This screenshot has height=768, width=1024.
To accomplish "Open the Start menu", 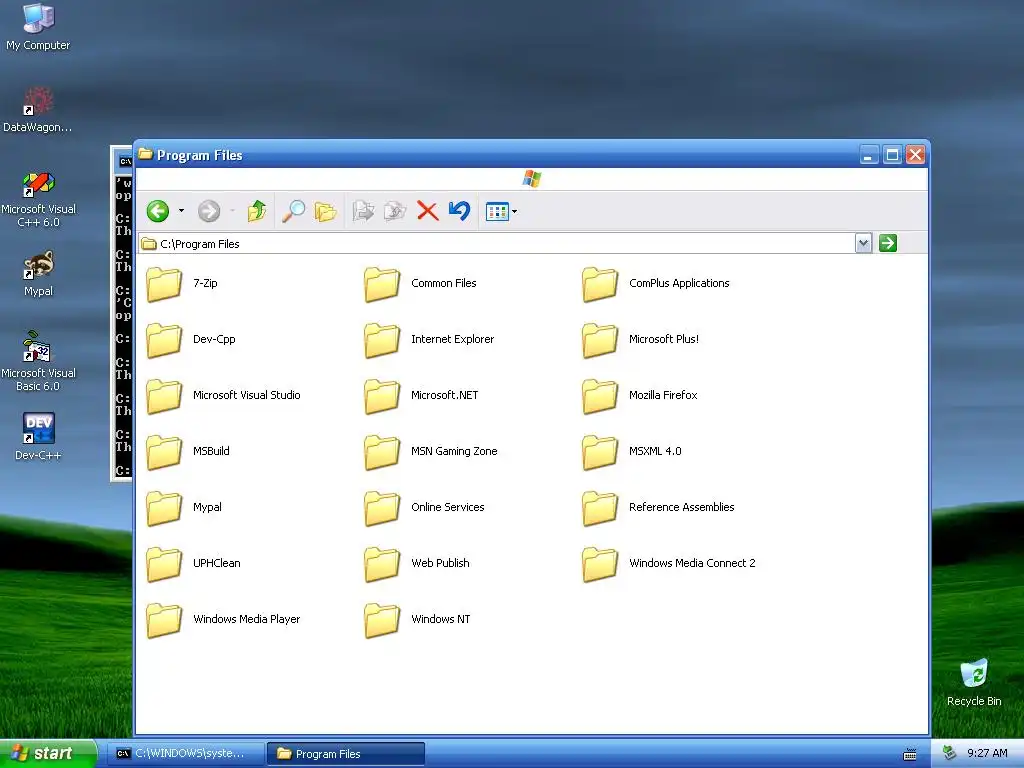I will 48,753.
